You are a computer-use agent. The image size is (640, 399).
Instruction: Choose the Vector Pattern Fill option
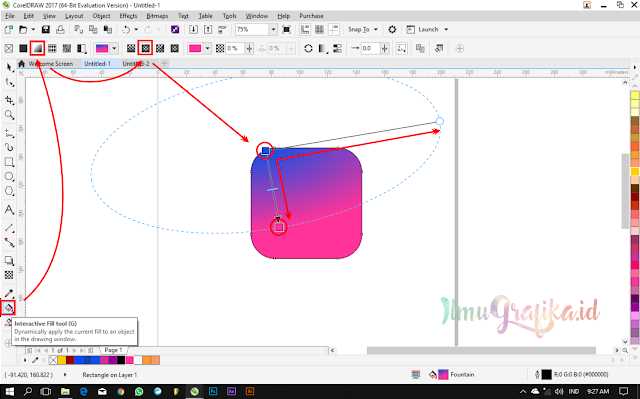(52, 49)
